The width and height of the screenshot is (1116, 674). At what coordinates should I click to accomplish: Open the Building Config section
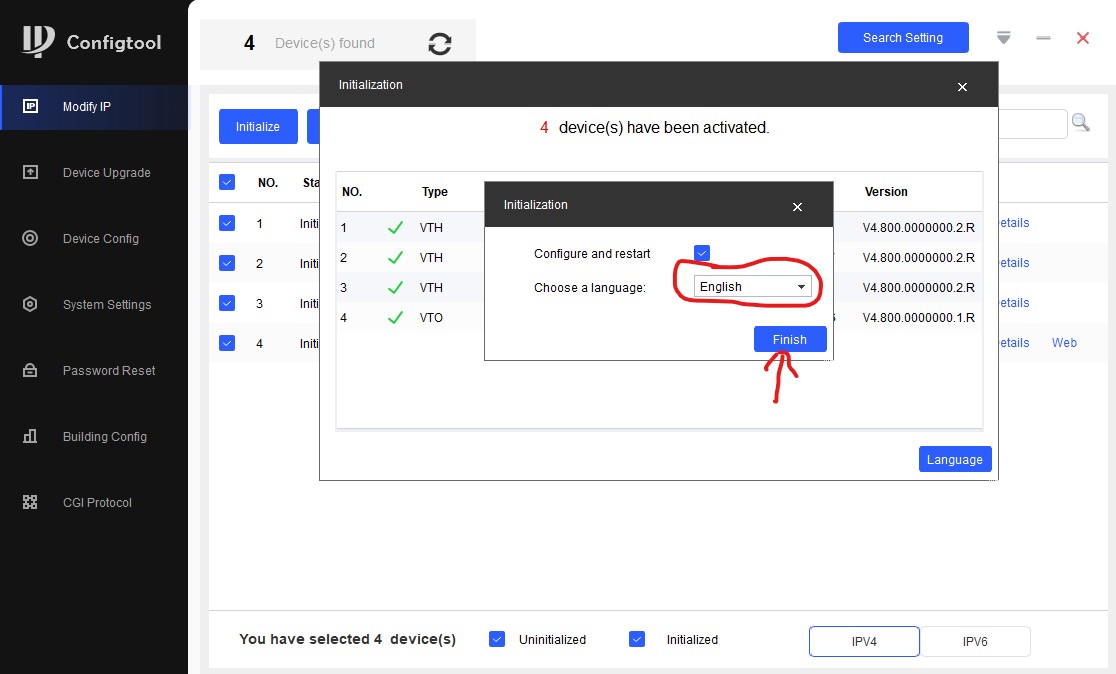[104, 437]
